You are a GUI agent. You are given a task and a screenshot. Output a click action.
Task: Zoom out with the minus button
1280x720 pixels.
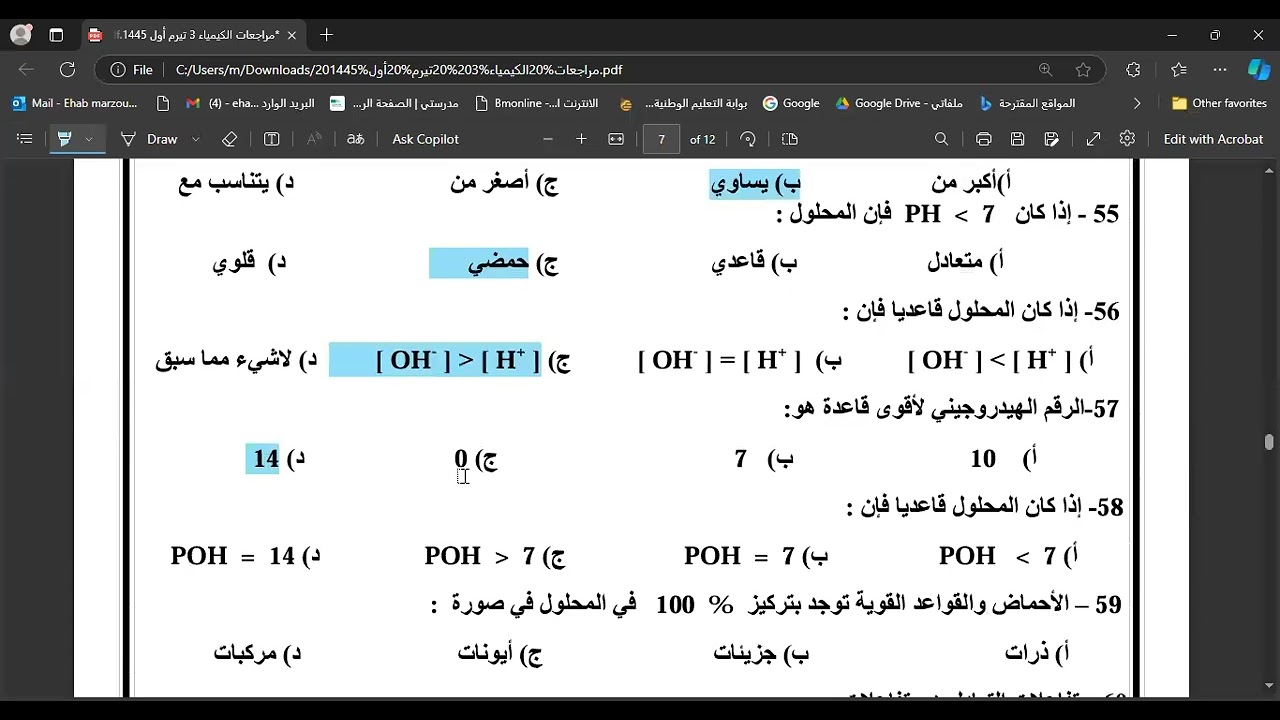point(548,139)
